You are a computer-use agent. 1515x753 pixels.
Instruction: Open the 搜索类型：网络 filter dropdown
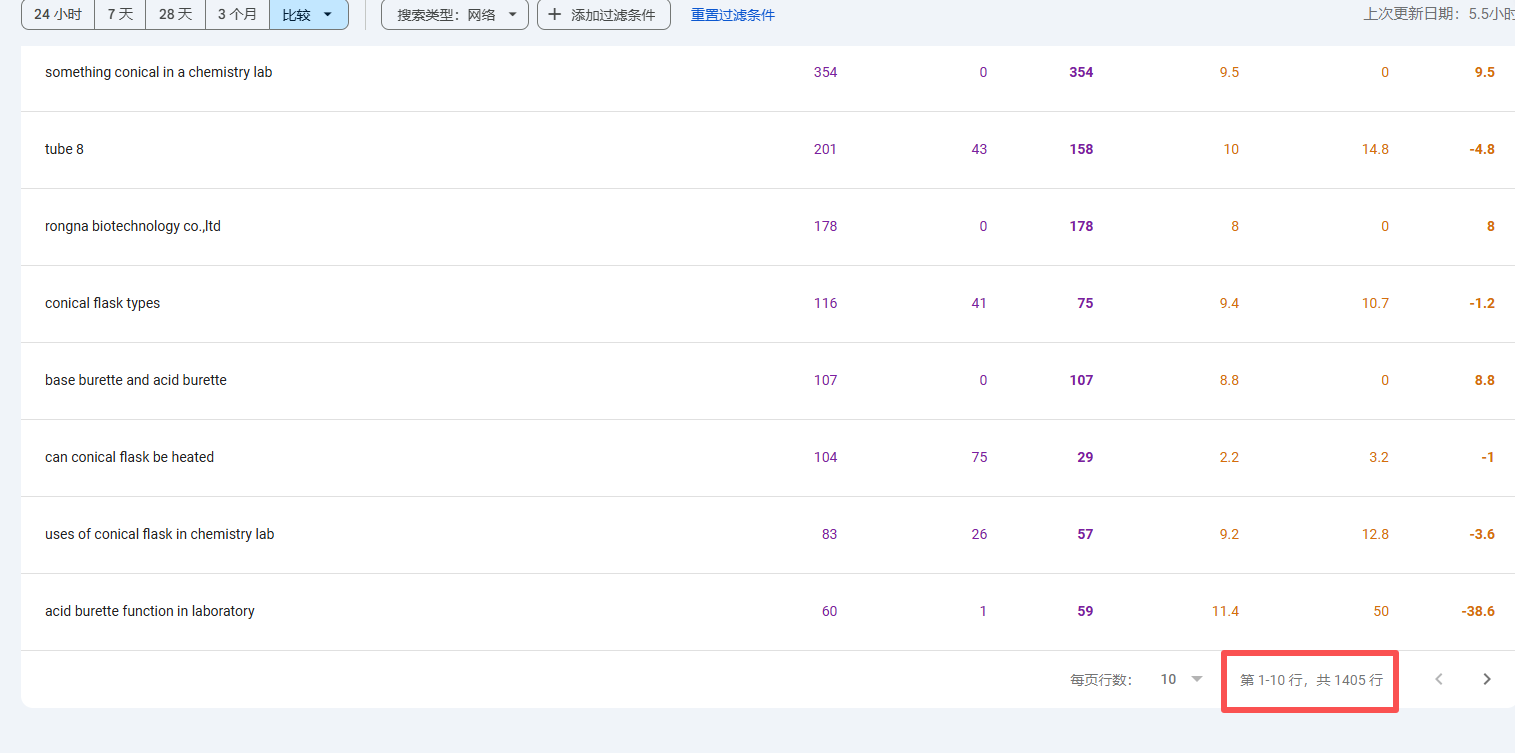coord(454,15)
